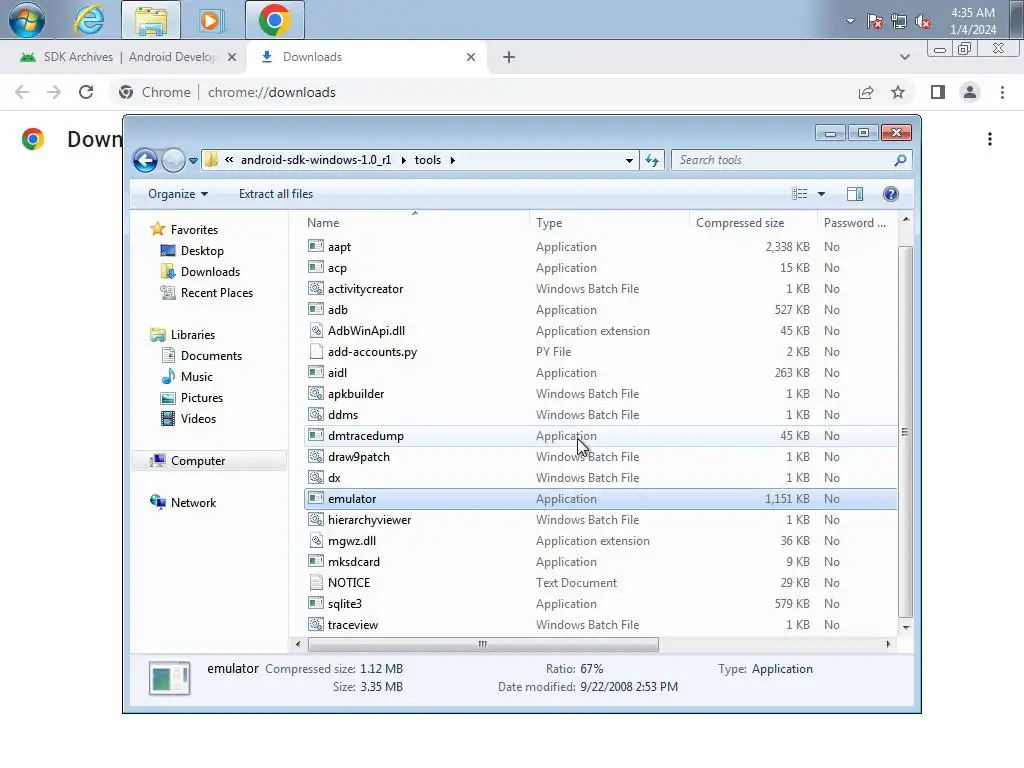Image resolution: width=1024 pixels, height=768 pixels.
Task: Expand the tools breadcrumb arrow
Action: tap(453, 160)
